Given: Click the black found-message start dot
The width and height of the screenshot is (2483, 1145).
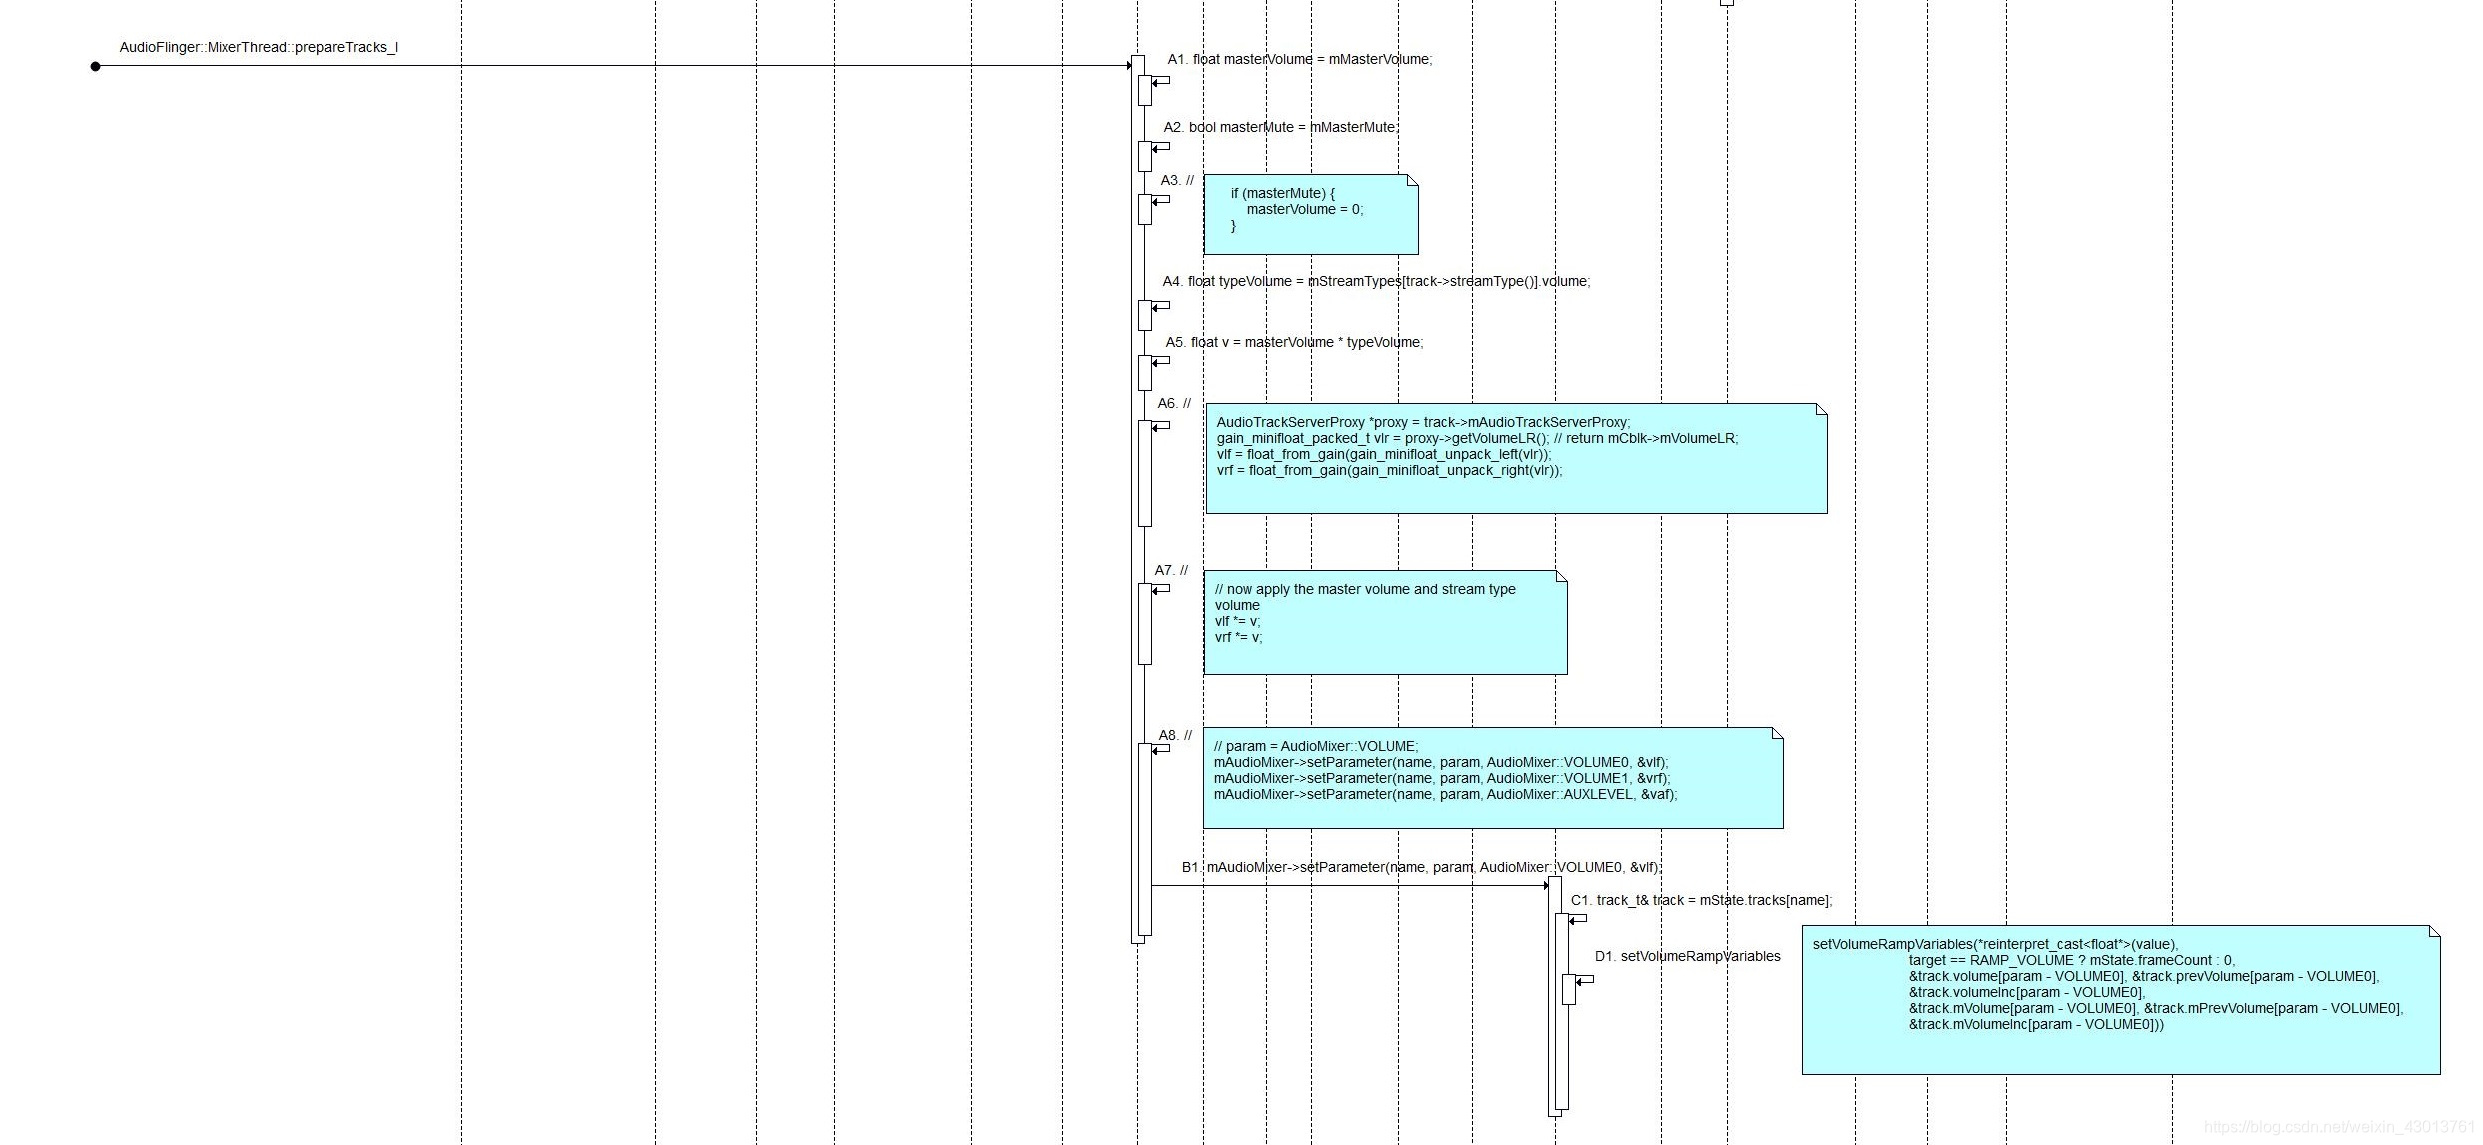Looking at the screenshot, I should click(x=95, y=66).
